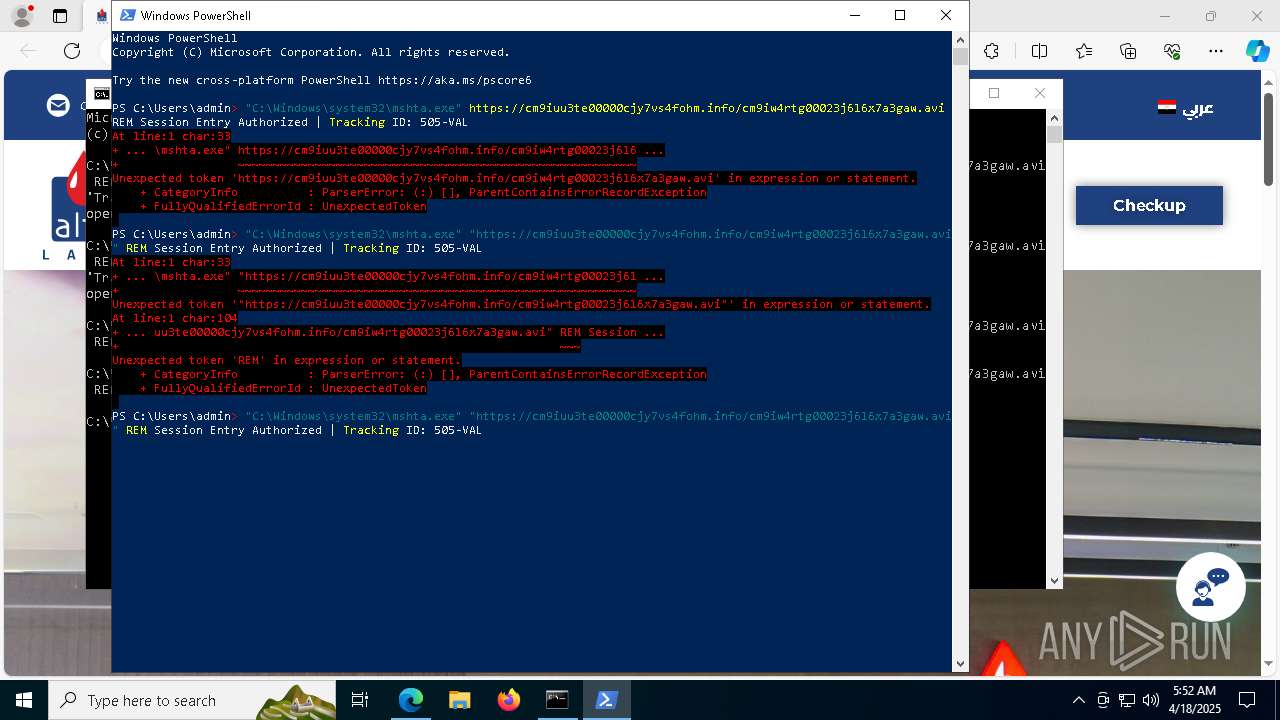Image resolution: width=1280 pixels, height=720 pixels.
Task: Open Task View from the taskbar
Action: click(360, 700)
